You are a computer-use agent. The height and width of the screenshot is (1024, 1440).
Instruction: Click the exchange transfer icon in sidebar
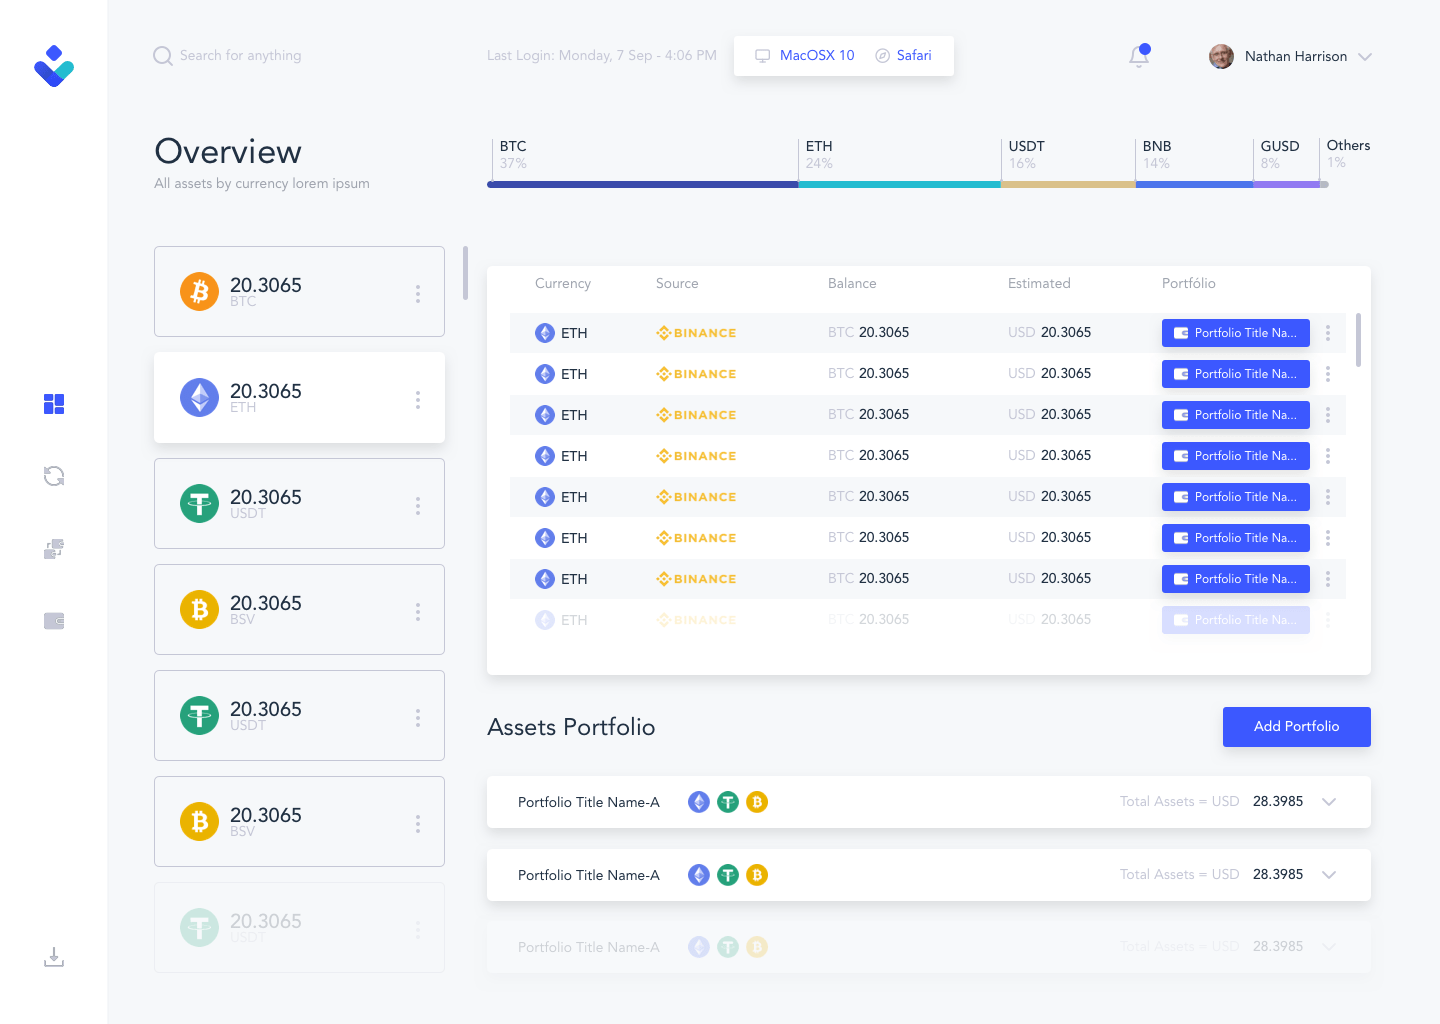click(54, 549)
